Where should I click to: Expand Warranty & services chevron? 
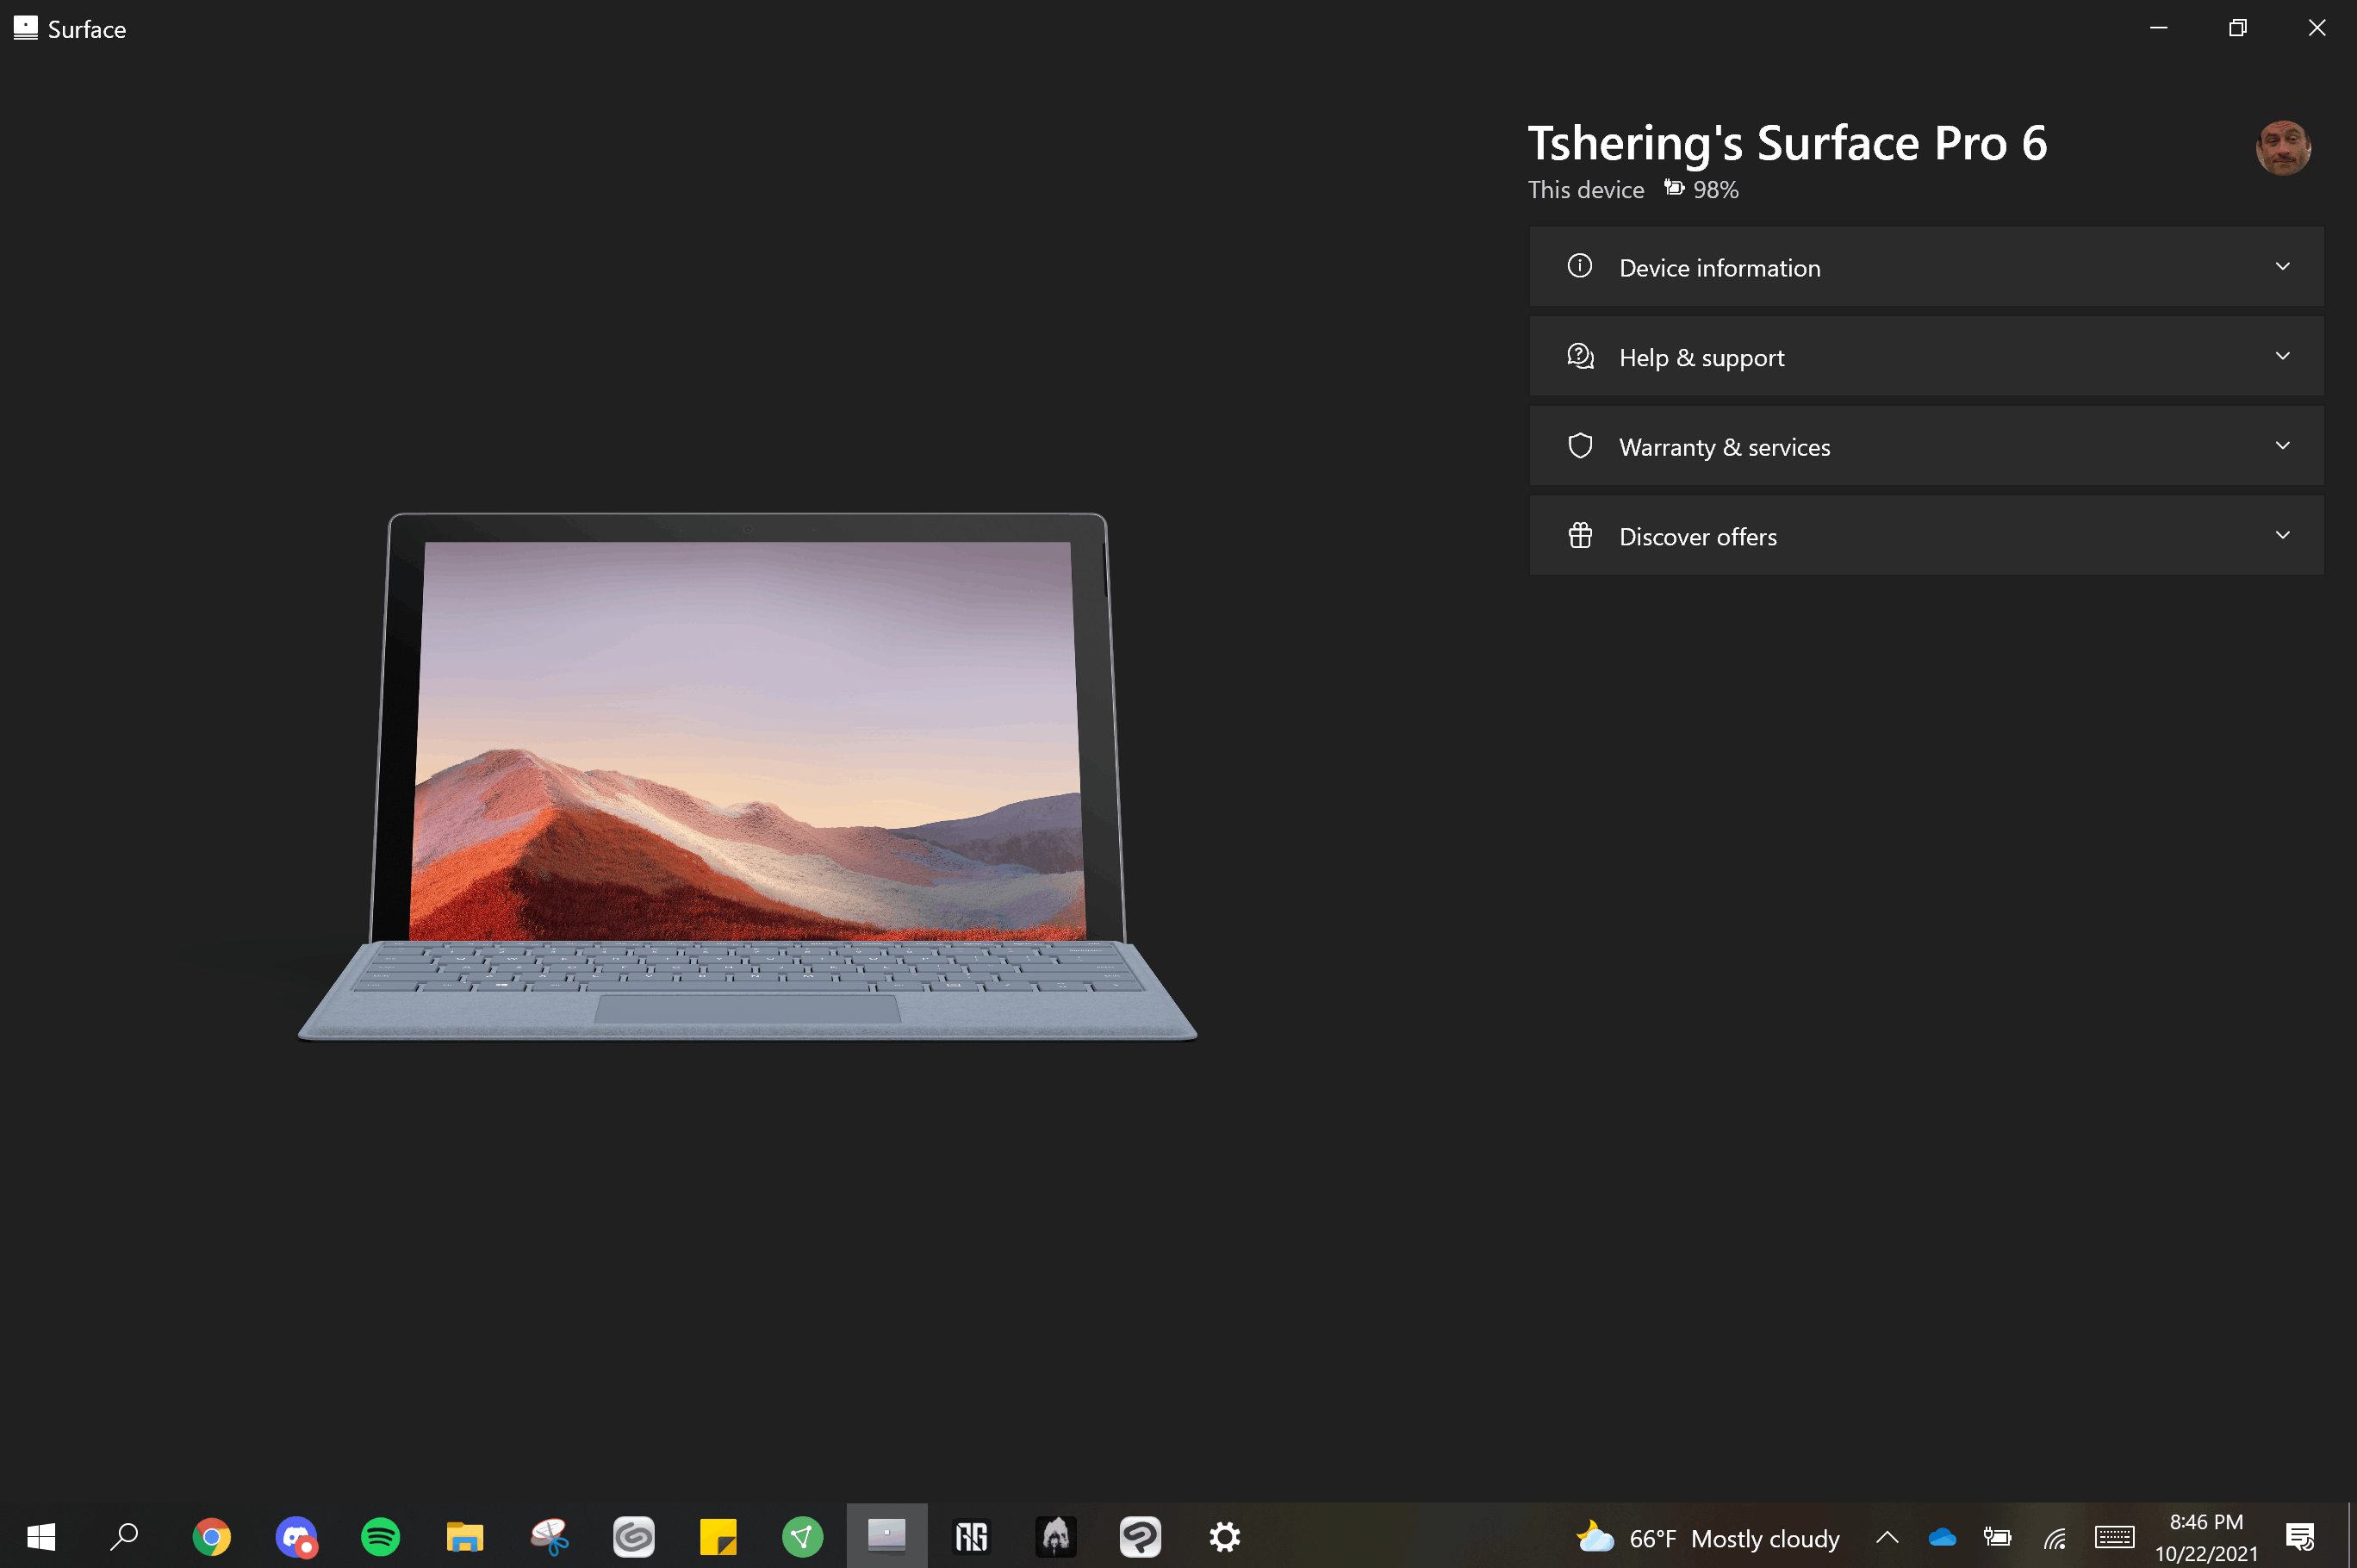(x=2282, y=446)
